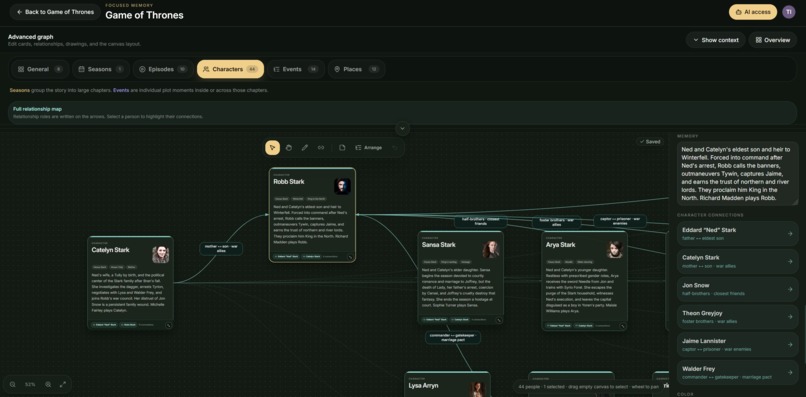
Task: Click the 'captor ↔ prisoner · war enemies' edge label
Action: 620,221
